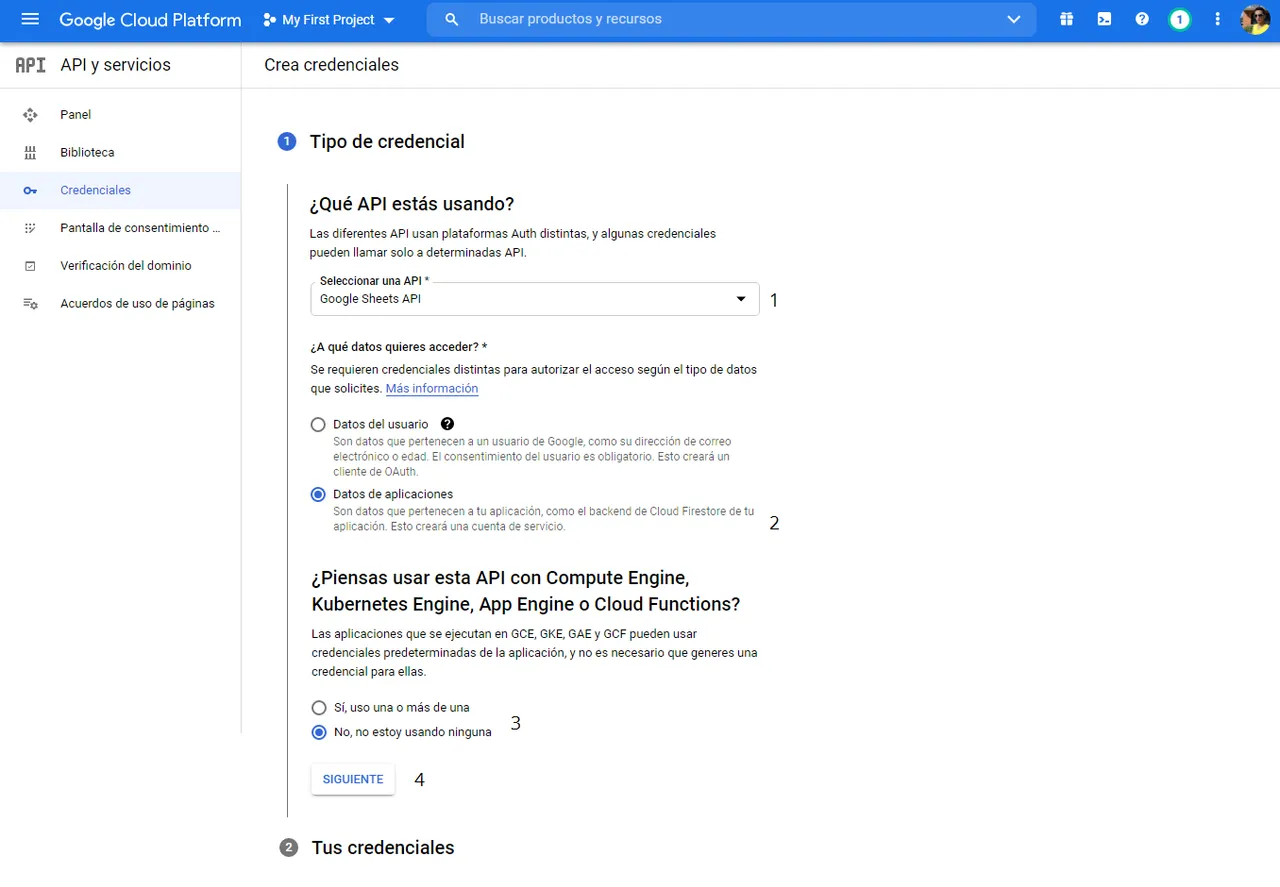Click the Google Sheets API dropdown arrow
This screenshot has width=1280, height=887.
click(x=741, y=299)
